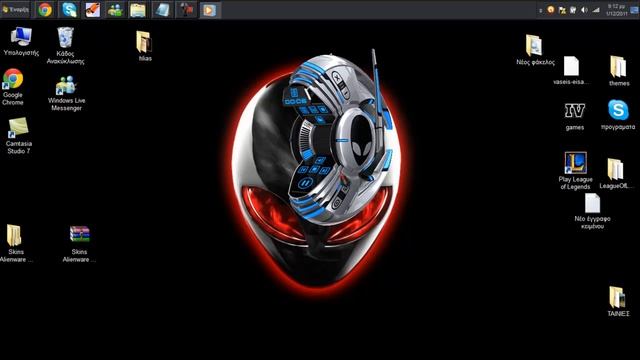Select the Skins Alienware RAR archive
This screenshot has width=640, height=360.
point(79,244)
